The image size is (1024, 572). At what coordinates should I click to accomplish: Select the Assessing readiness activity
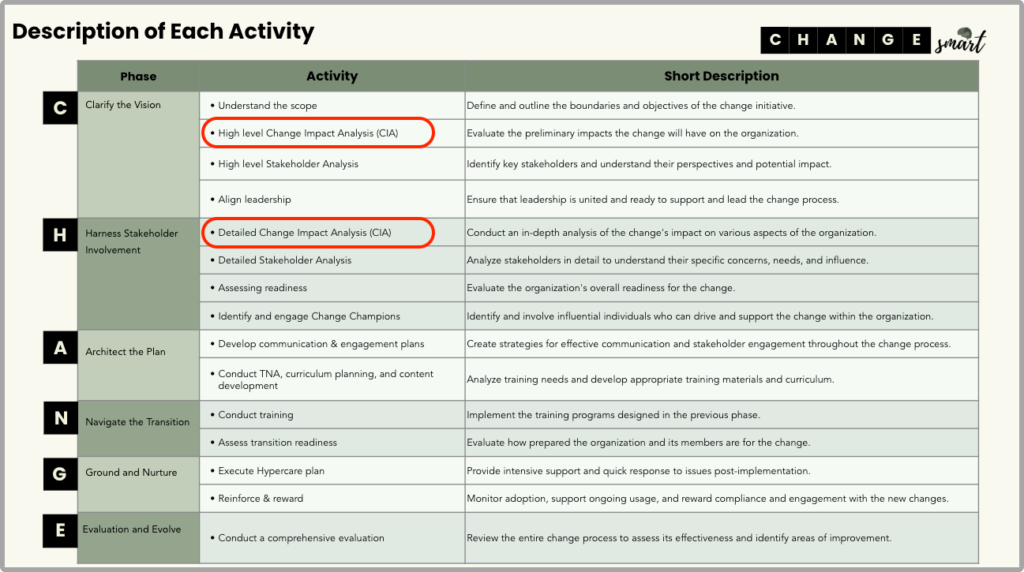(x=262, y=288)
